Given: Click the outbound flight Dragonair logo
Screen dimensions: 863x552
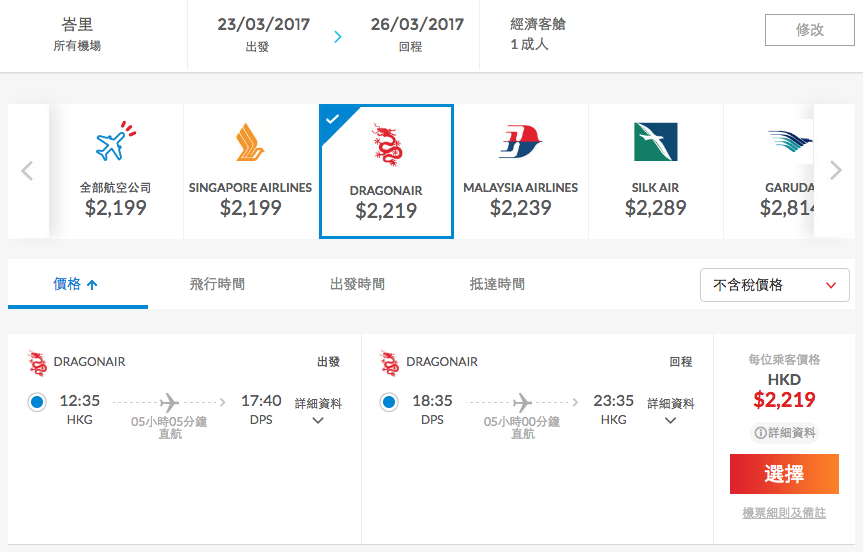Looking at the screenshot, I should pyautogui.click(x=37, y=363).
